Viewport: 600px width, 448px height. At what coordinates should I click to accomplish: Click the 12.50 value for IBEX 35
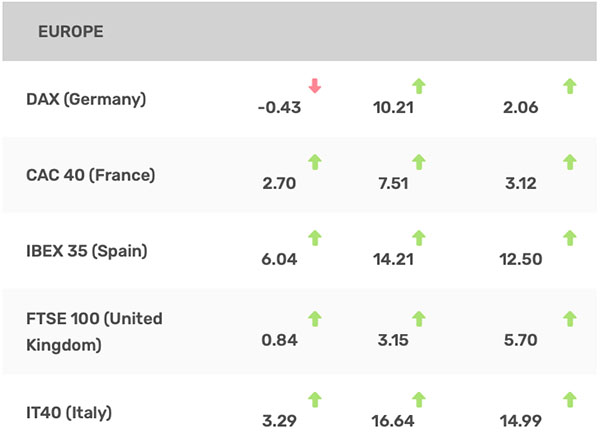click(521, 259)
